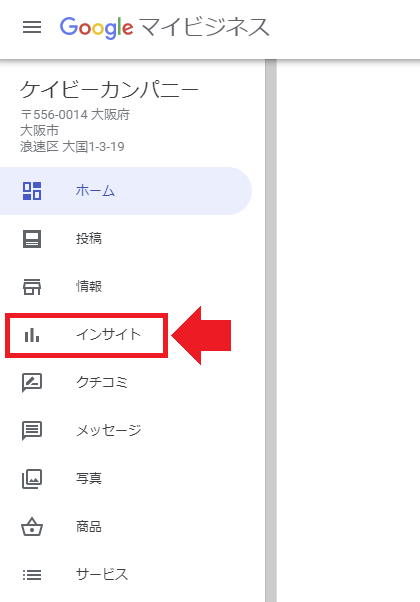Open the 投稿 menu label

(x=89, y=238)
